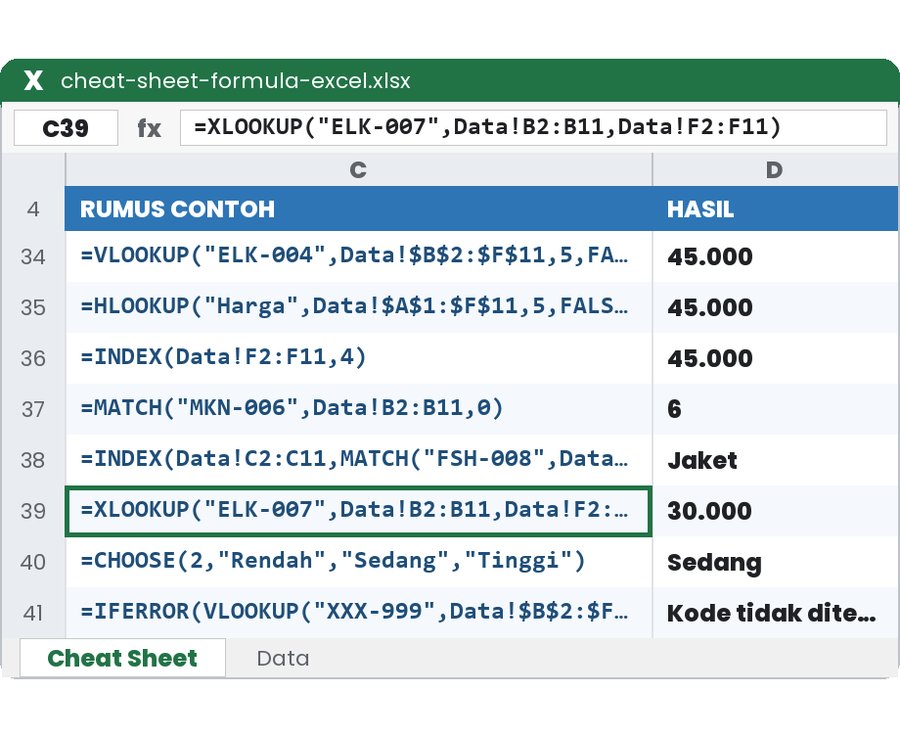900x738 pixels.
Task: Select the HLOOKUP Harga formula cell
Action: pyautogui.click(x=359, y=308)
